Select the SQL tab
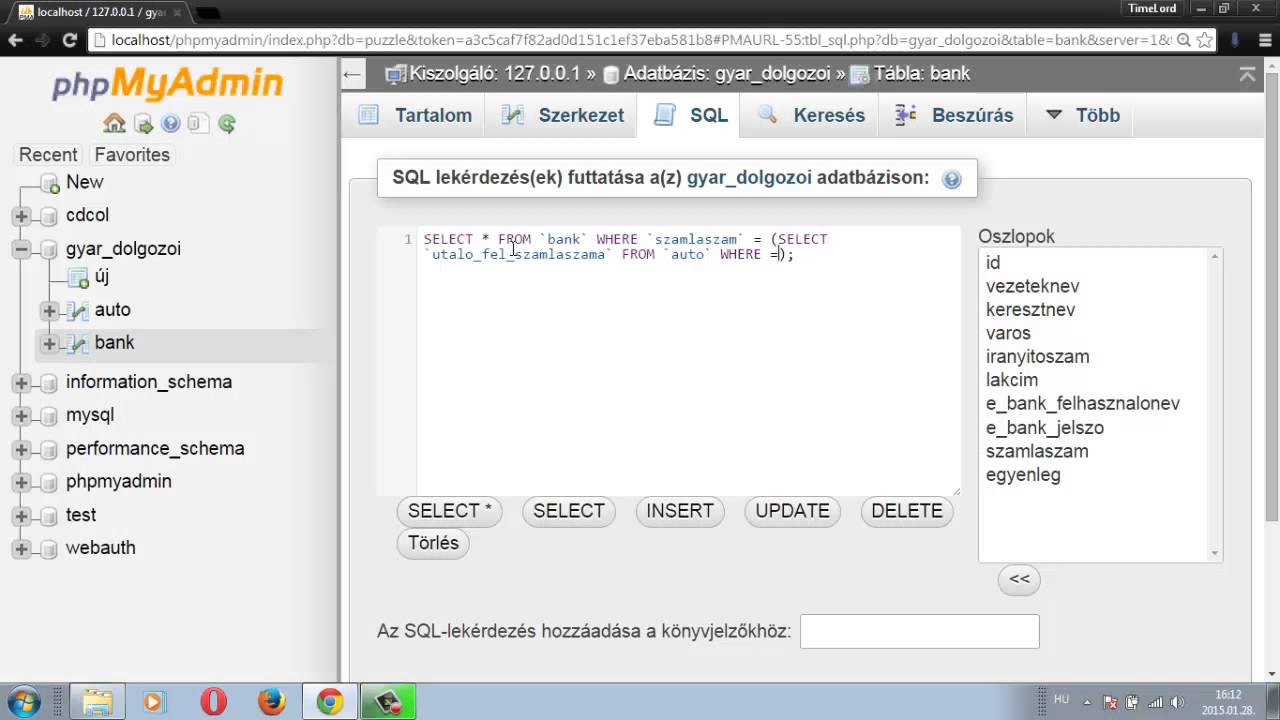This screenshot has height=720, width=1280. (x=691, y=115)
